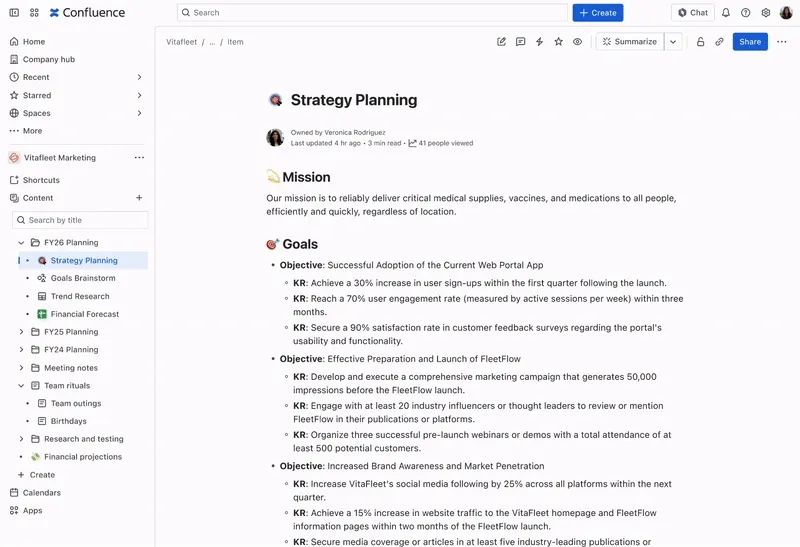Open the page comments icon

click(520, 42)
